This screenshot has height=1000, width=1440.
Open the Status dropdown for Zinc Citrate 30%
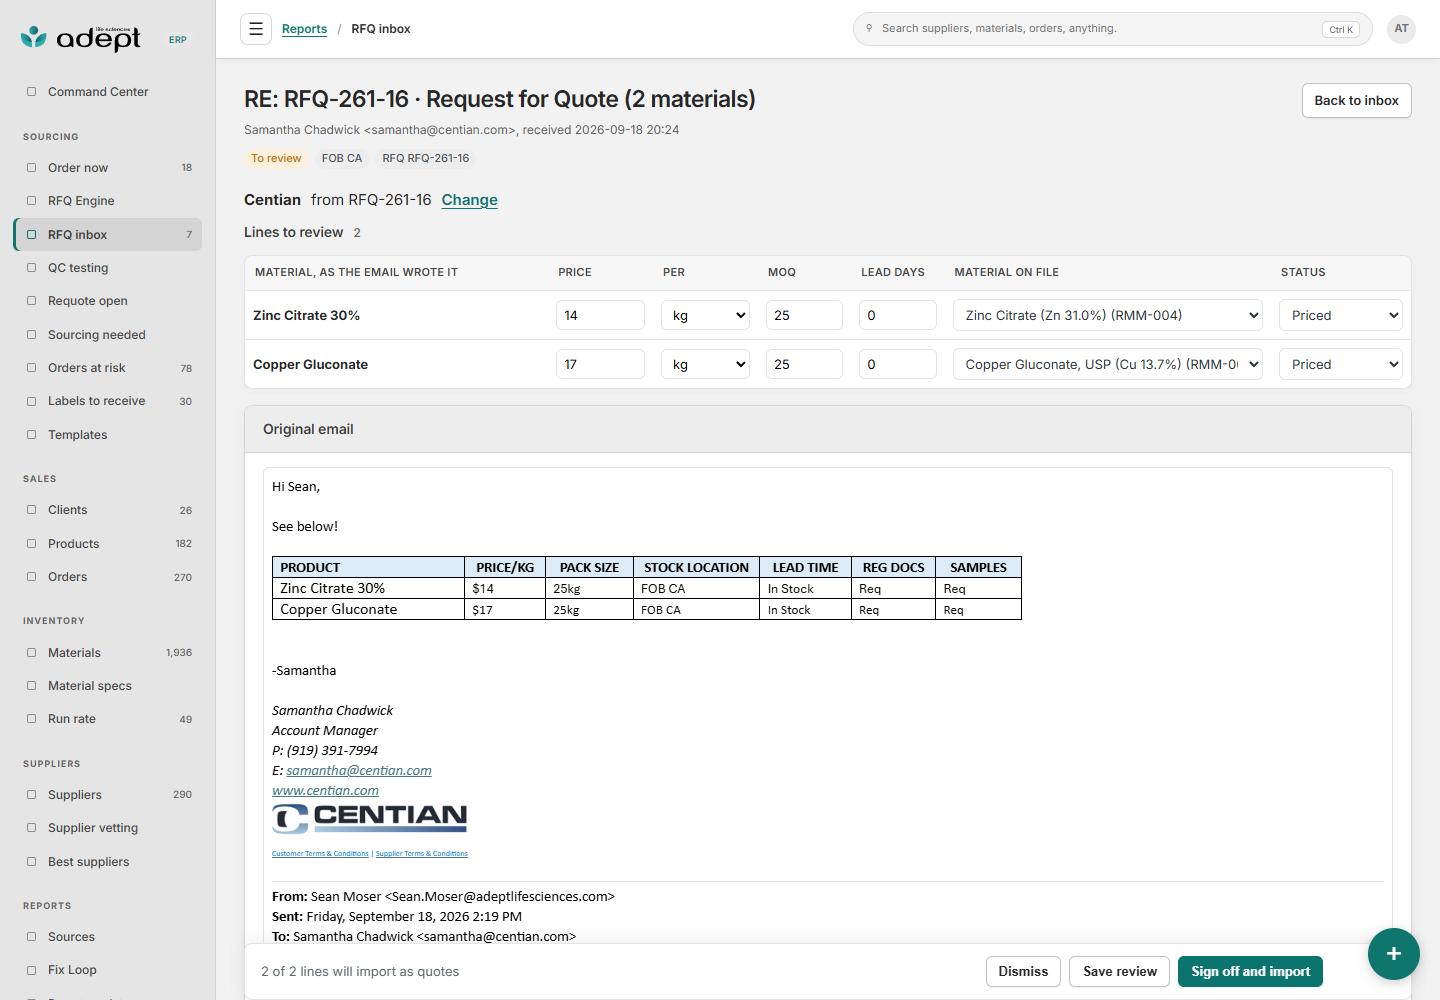click(x=1341, y=315)
